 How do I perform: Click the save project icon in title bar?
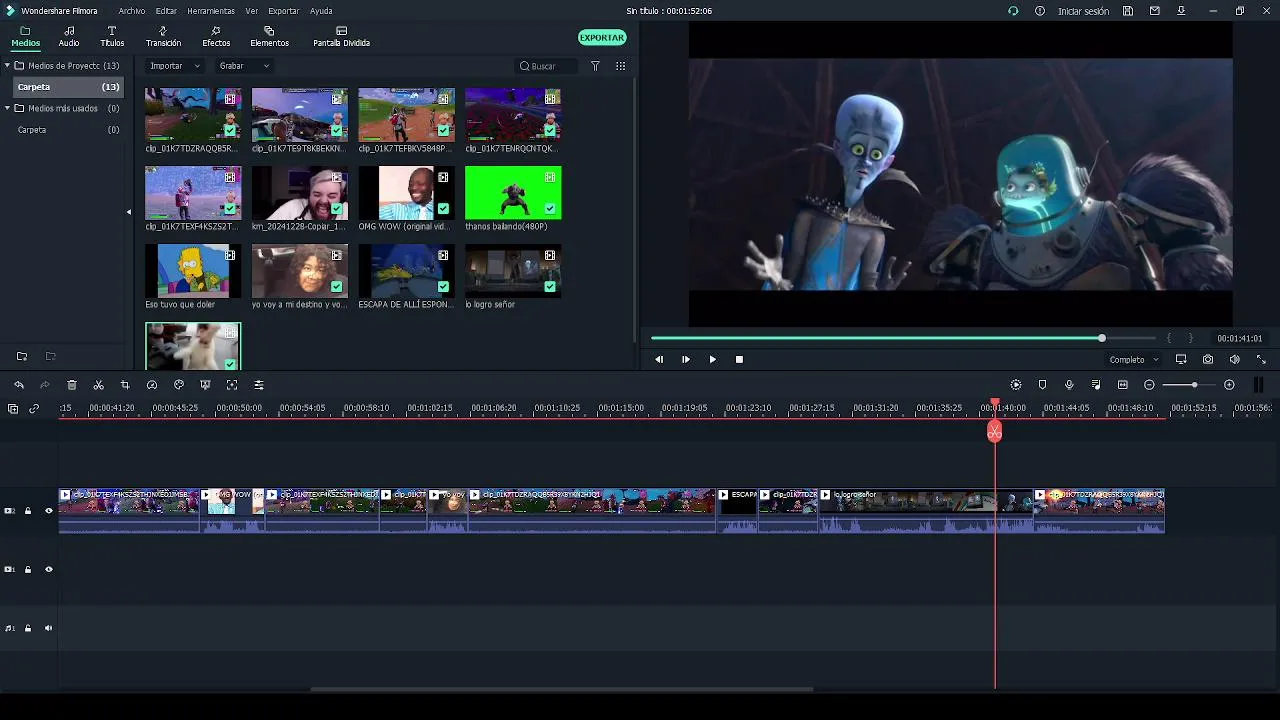pyautogui.click(x=1128, y=11)
